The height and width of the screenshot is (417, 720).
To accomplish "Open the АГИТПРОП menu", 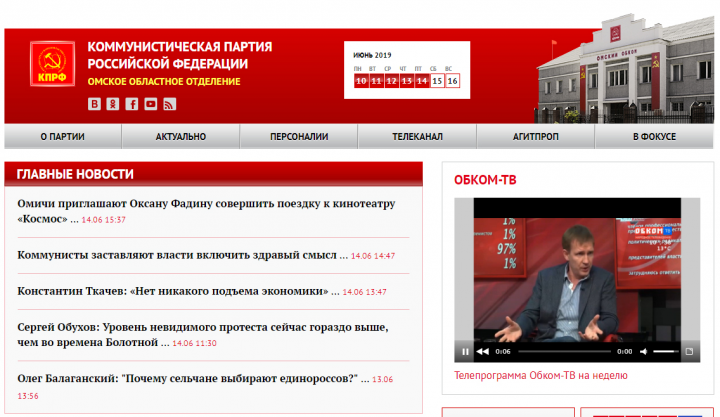I will click(x=535, y=136).
